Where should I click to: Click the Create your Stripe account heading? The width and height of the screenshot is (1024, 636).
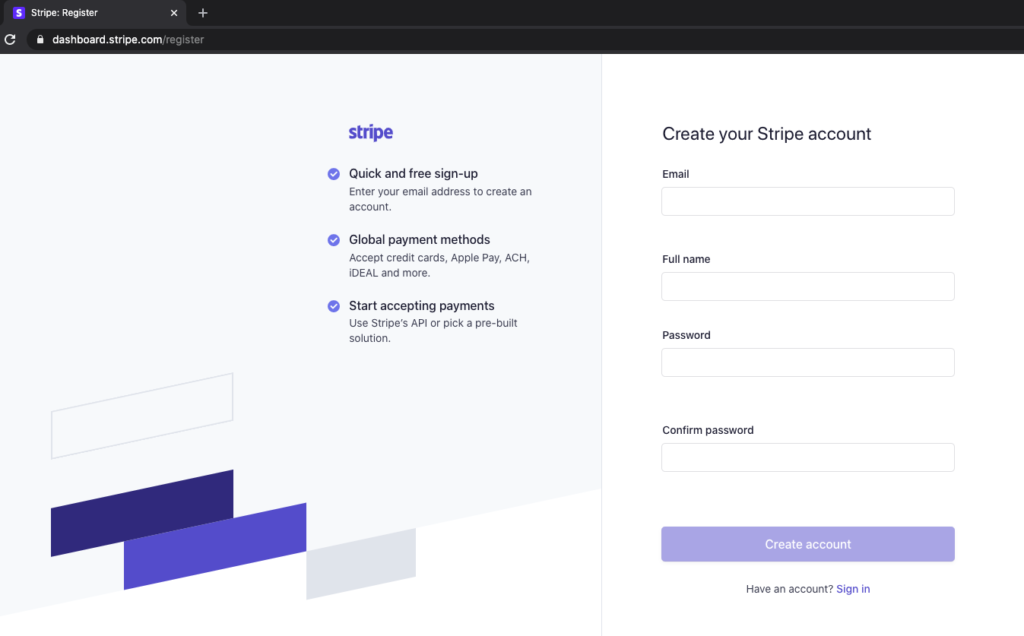pyautogui.click(x=766, y=133)
